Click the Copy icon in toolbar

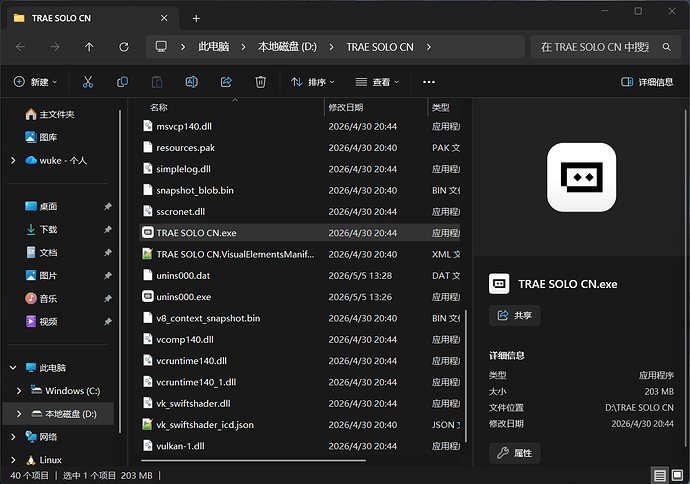tap(122, 82)
